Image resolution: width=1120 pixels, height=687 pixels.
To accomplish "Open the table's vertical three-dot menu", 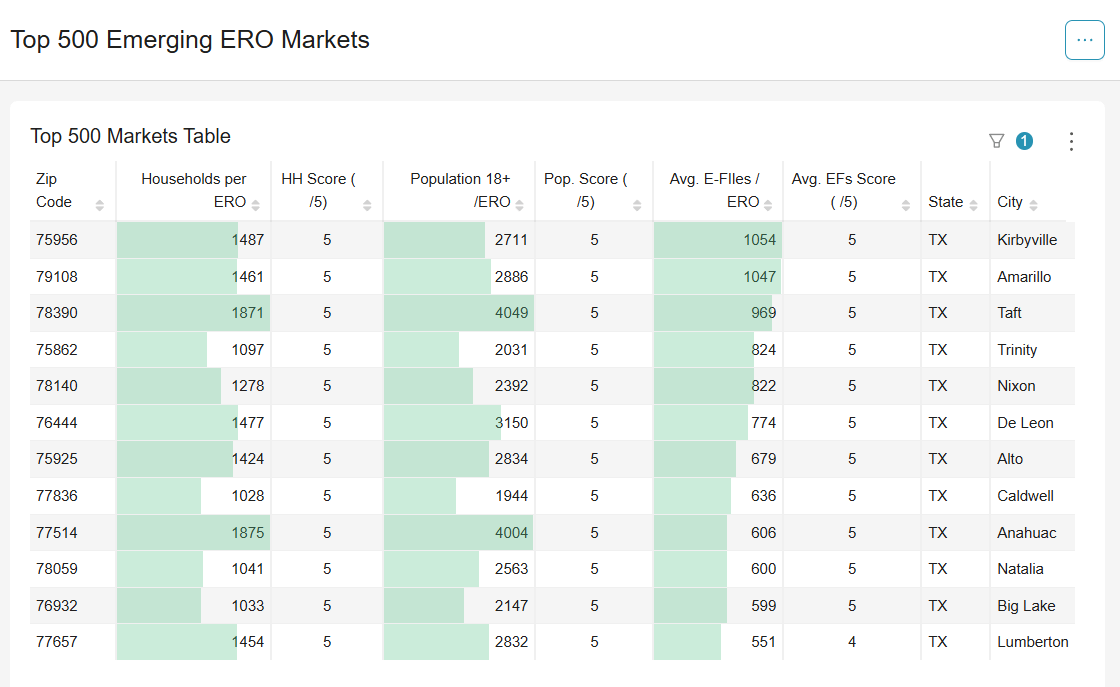I will click(x=1071, y=141).
